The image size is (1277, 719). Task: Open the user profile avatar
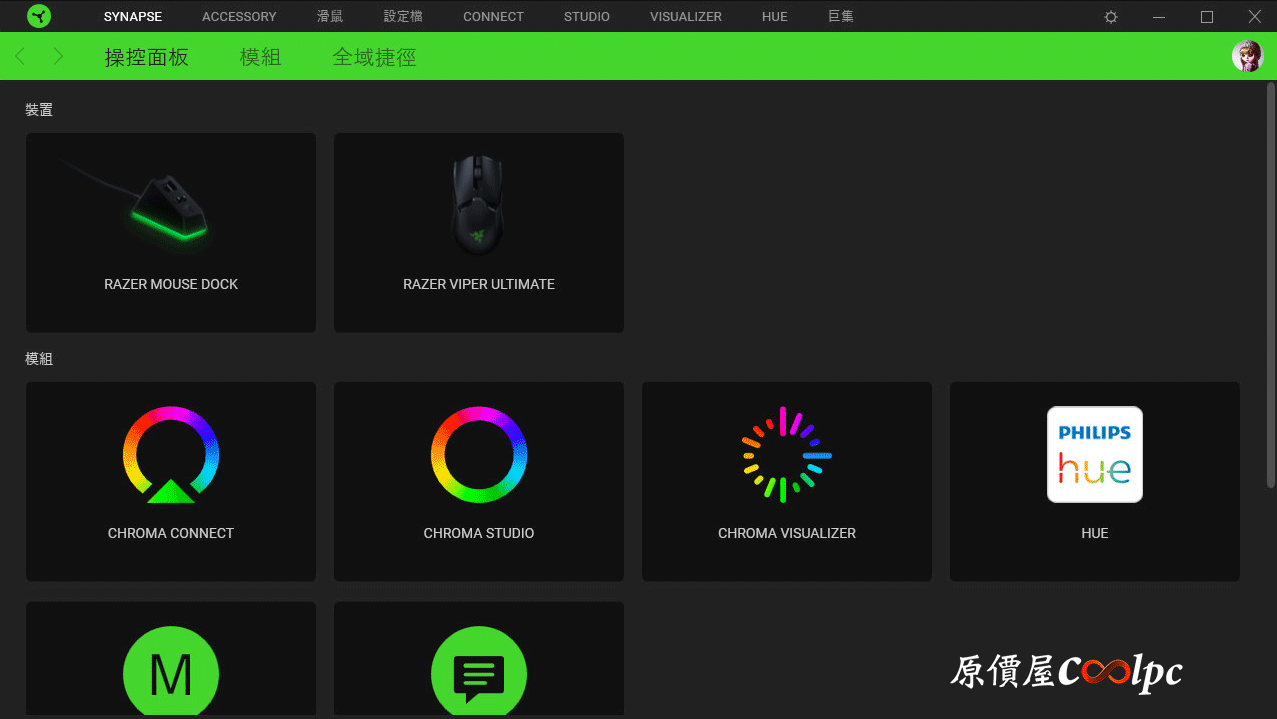click(1247, 56)
